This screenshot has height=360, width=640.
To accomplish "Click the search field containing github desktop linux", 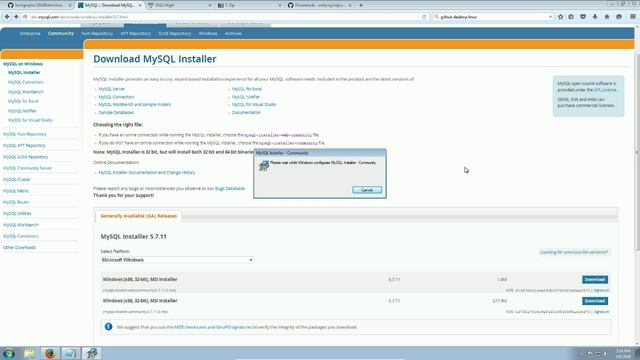I will (493, 17).
